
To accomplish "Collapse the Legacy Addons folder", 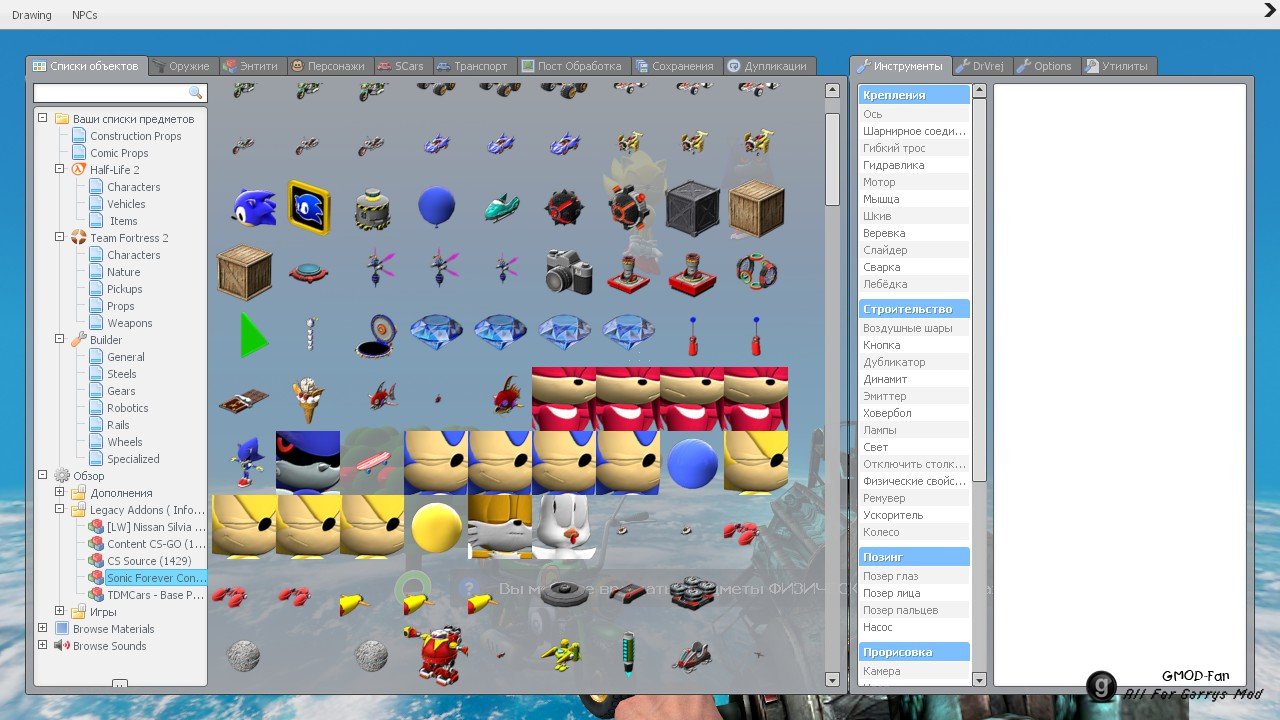I will click(x=60, y=509).
